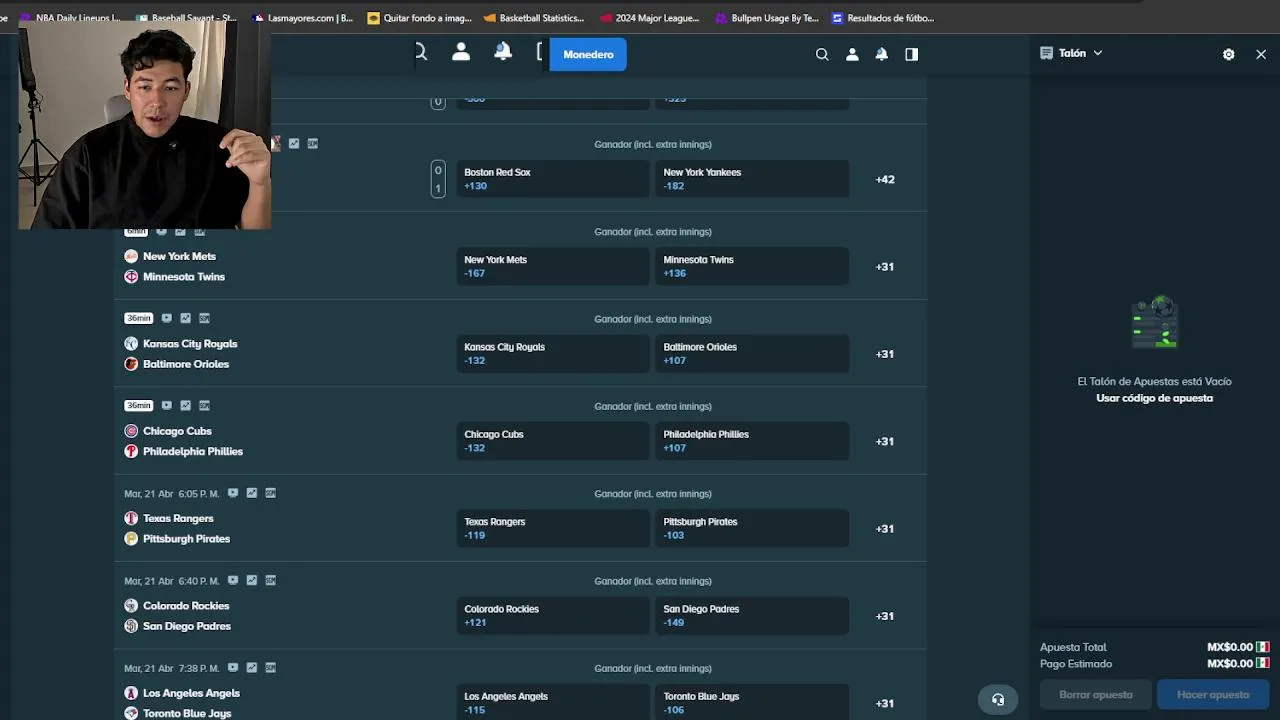Open live stream icon for Kansas City Royals game
The width and height of the screenshot is (1280, 720).
click(x=166, y=318)
